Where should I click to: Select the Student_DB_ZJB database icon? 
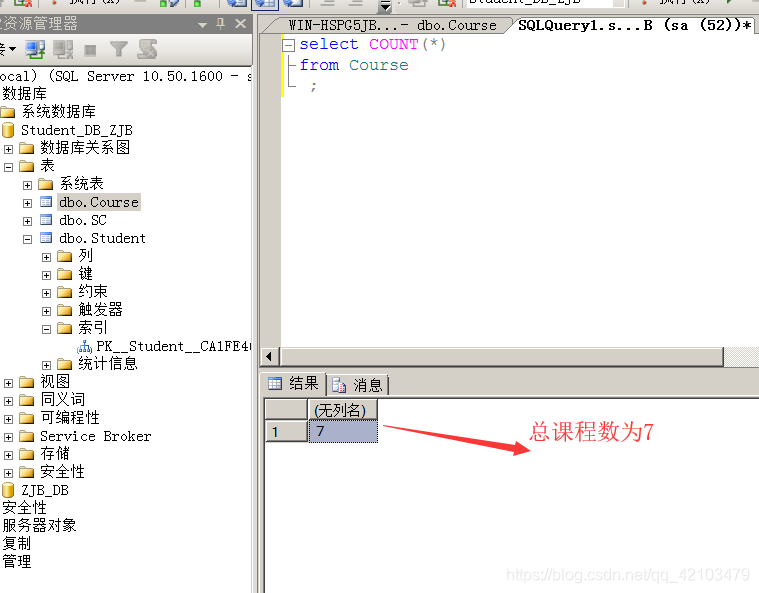click(x=8, y=130)
